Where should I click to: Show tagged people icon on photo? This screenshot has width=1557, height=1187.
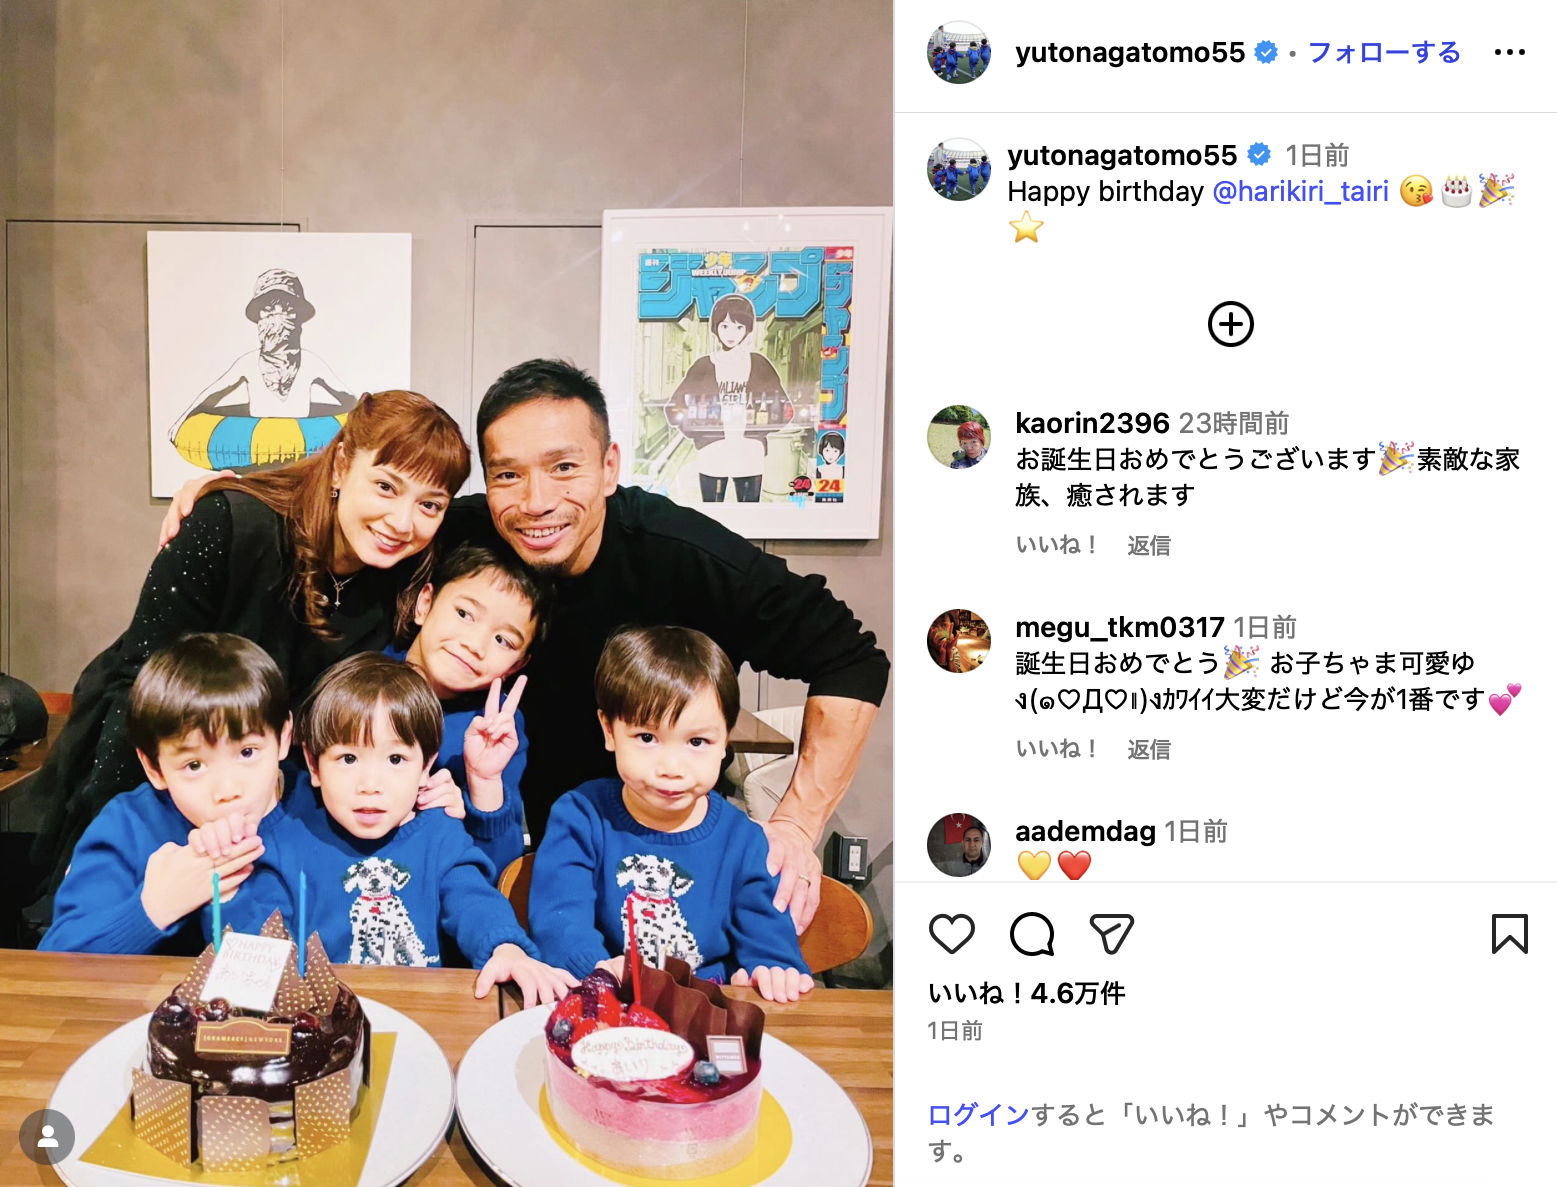(47, 1136)
